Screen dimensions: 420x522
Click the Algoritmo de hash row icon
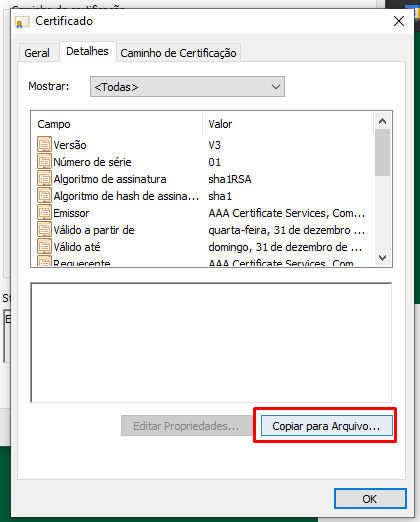(44, 196)
